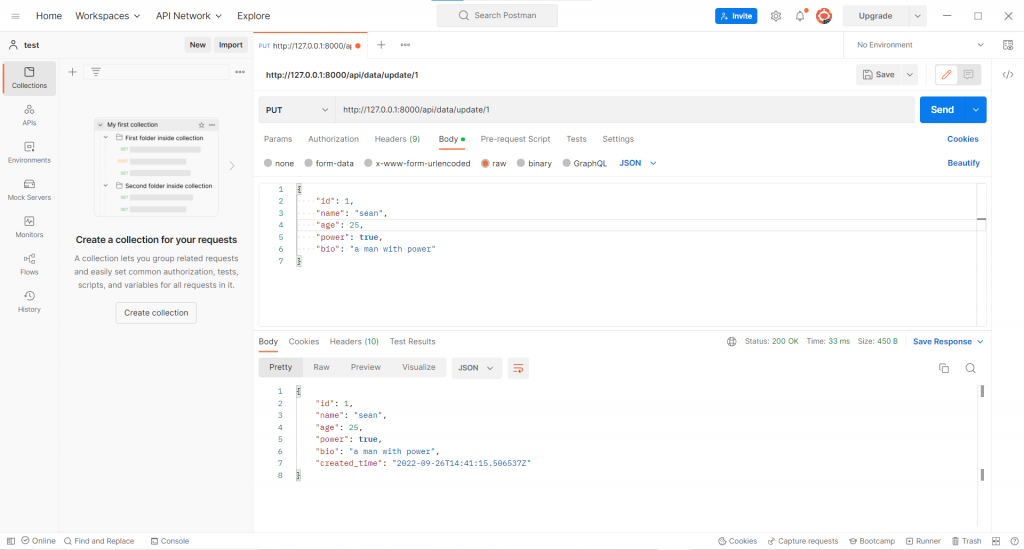Click the plus icon to add a collection
Screen dimensions: 1024x550
click(72, 72)
